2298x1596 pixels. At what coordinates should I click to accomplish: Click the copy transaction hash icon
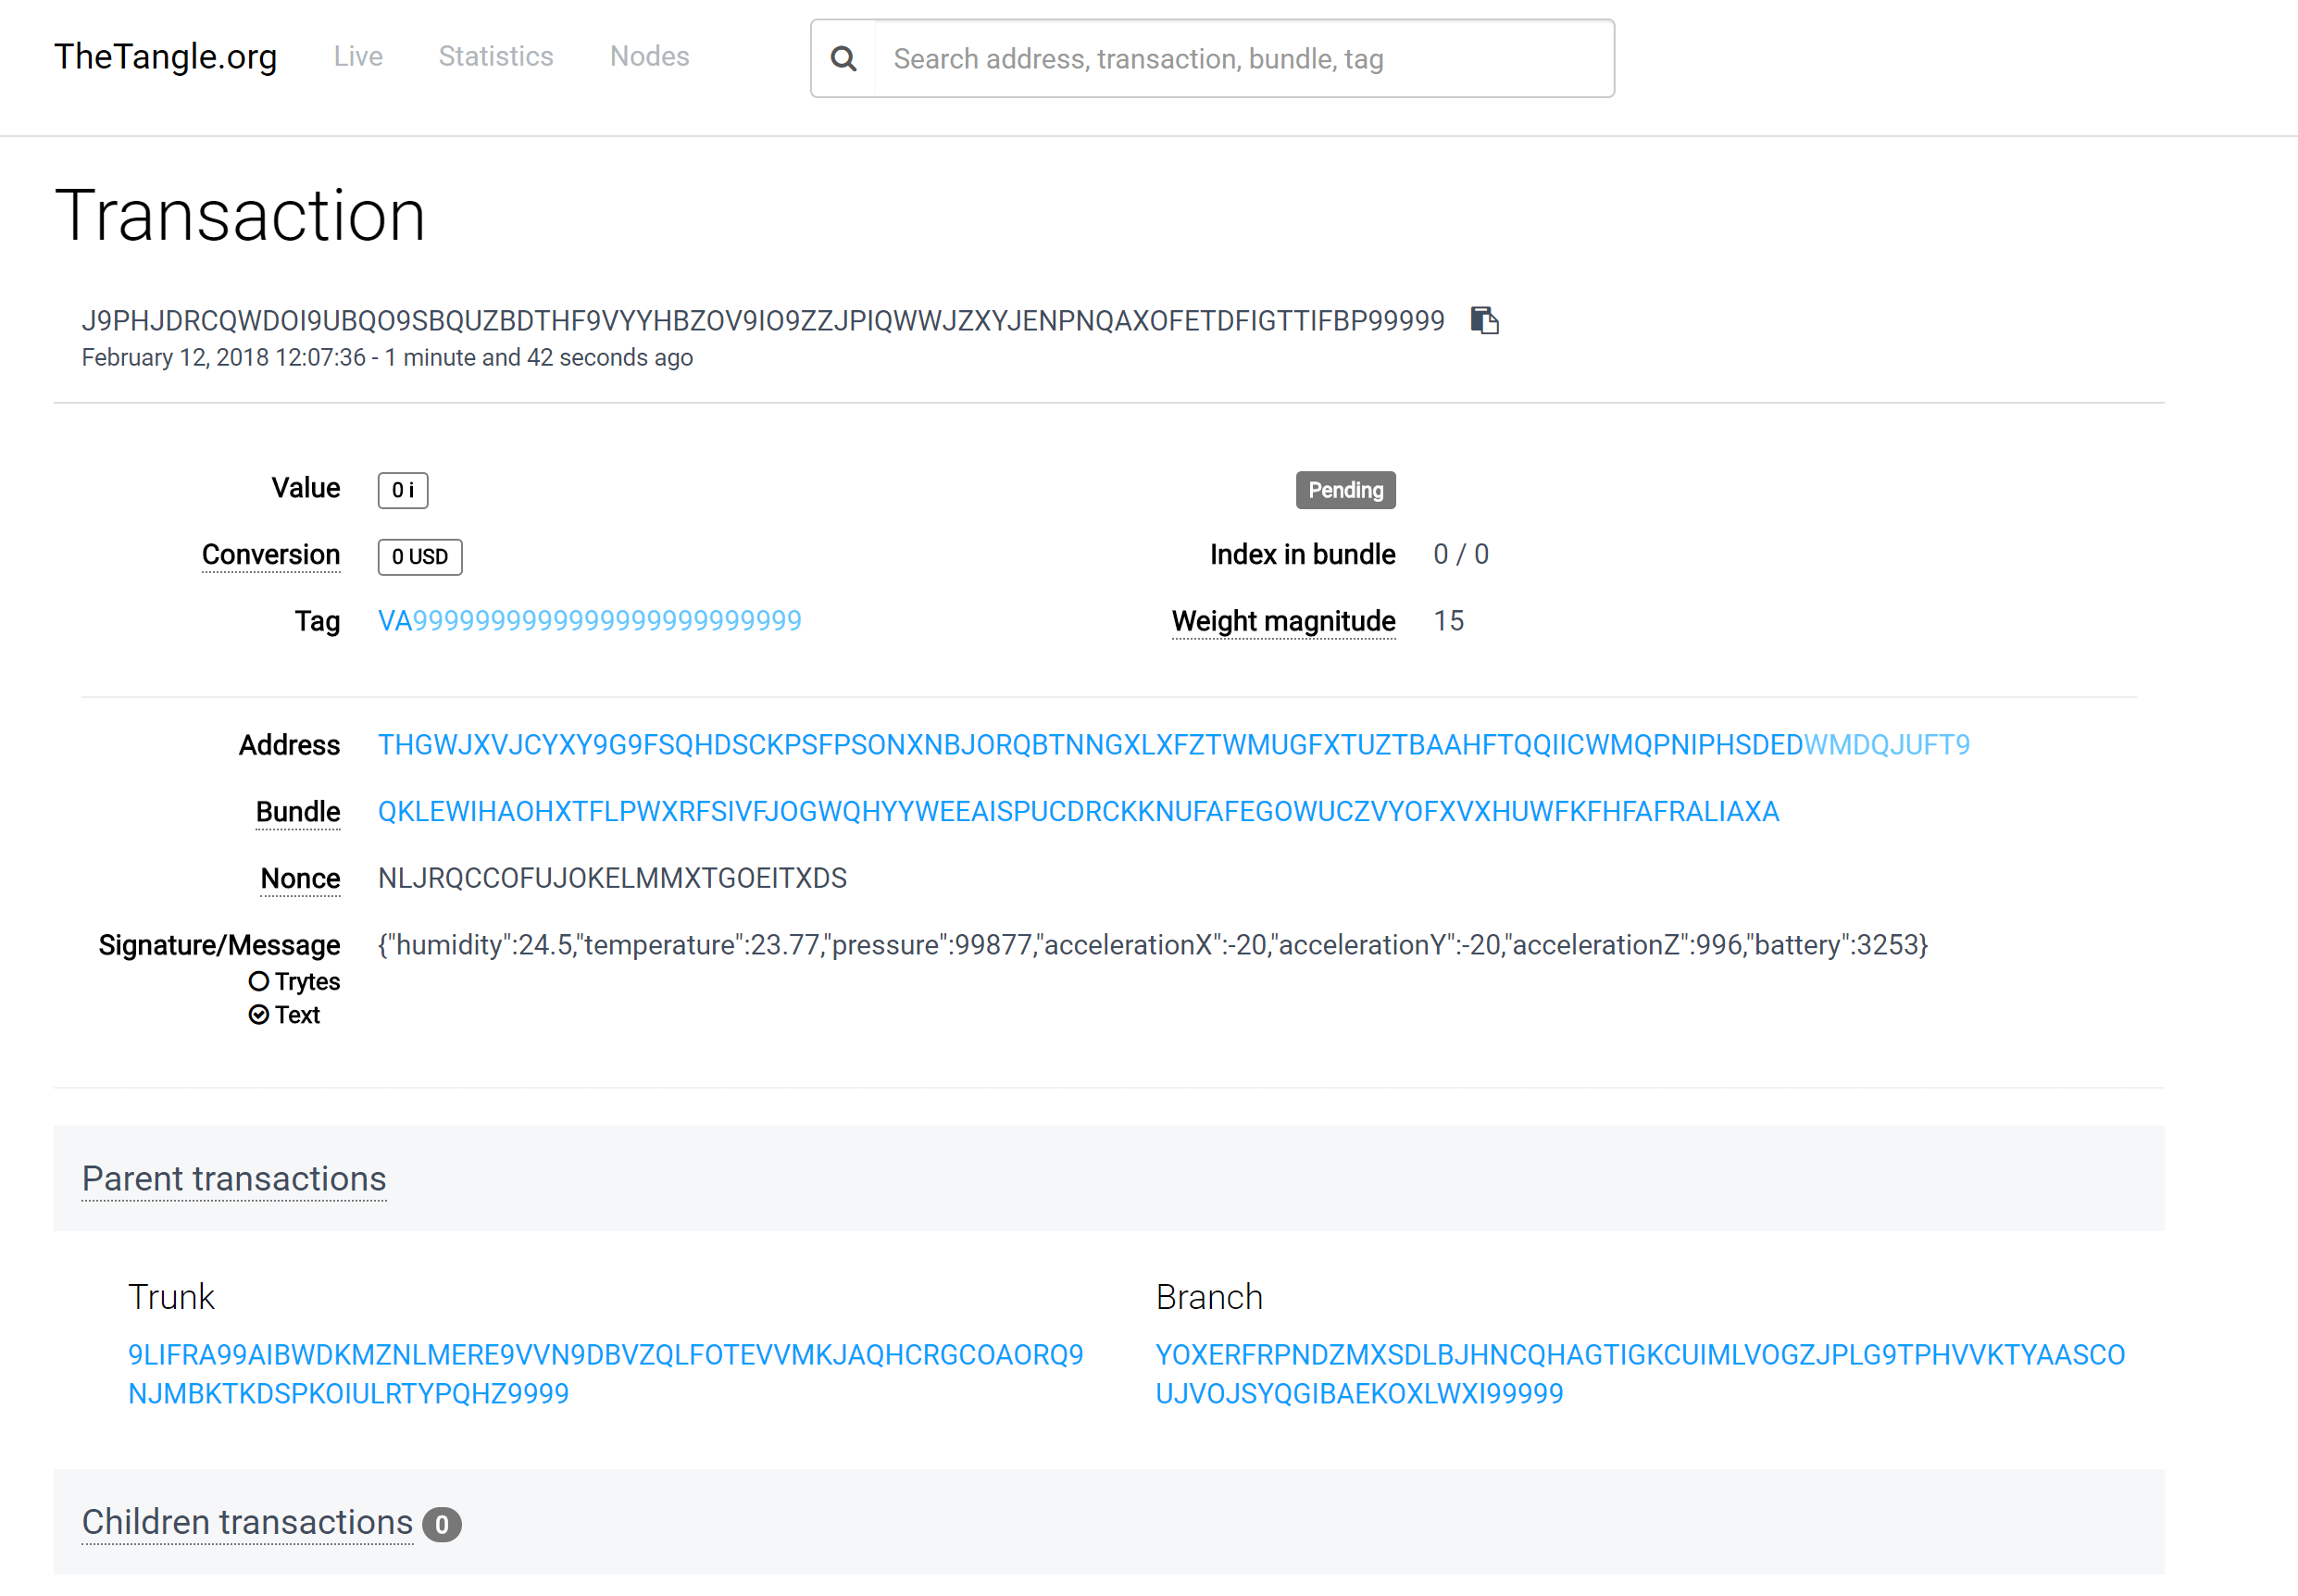[1484, 321]
